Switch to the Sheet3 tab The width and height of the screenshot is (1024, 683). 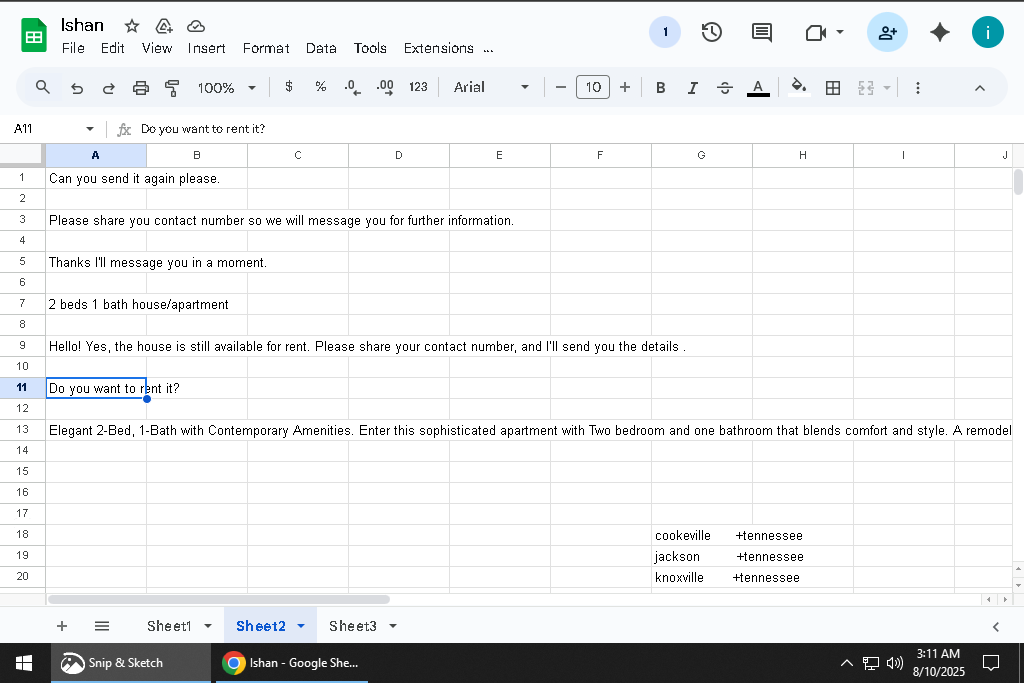tap(353, 626)
